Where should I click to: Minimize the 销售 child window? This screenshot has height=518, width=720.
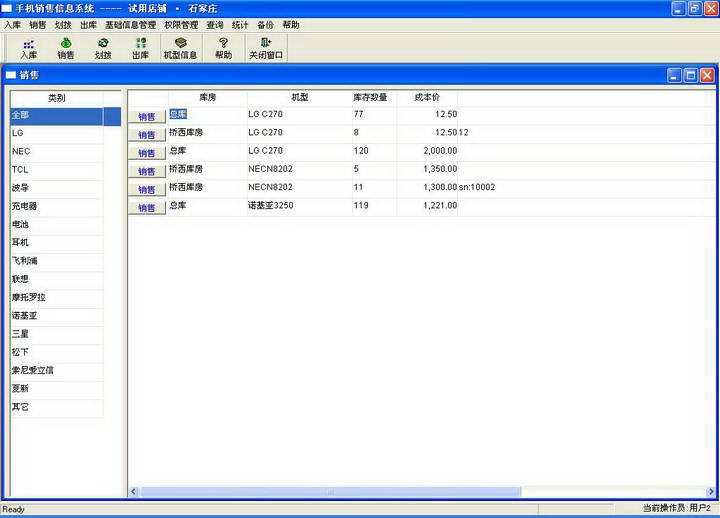674,75
